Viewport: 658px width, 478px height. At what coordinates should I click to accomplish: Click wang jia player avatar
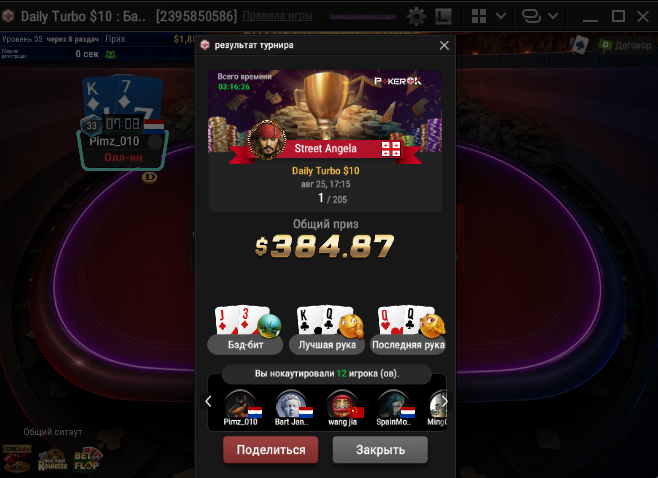342,404
